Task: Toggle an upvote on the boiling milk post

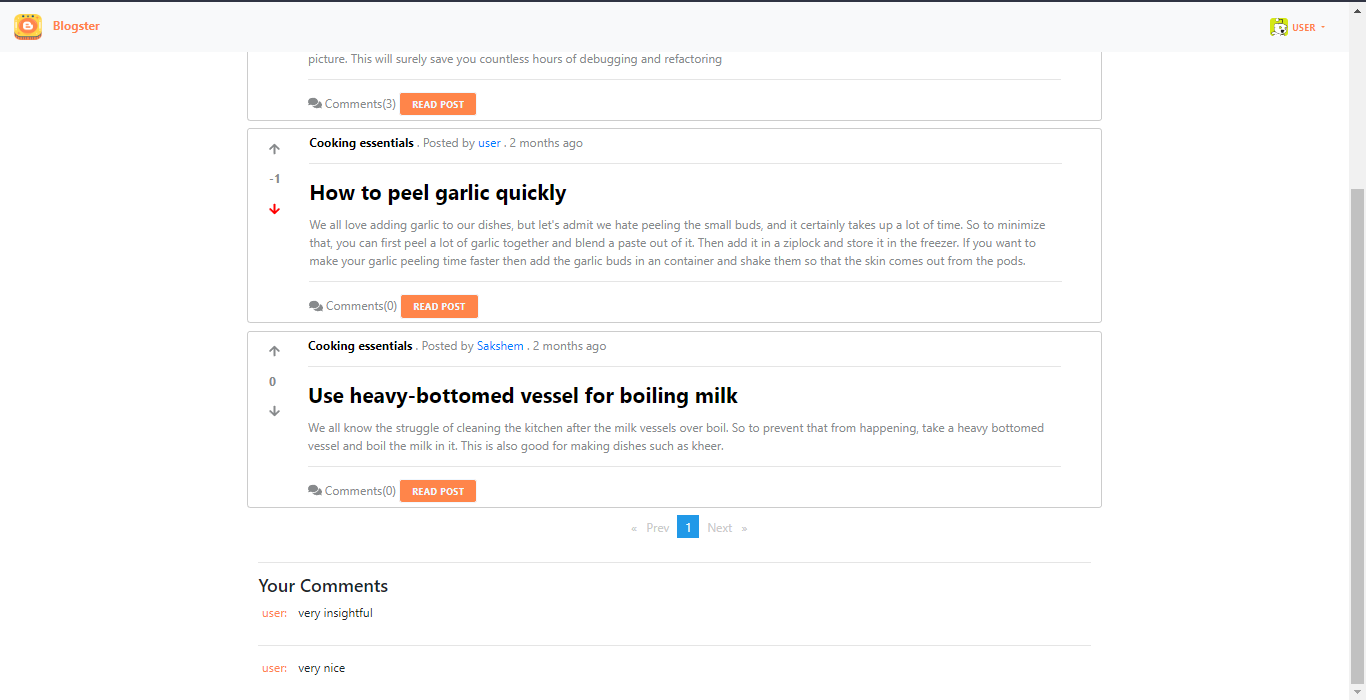Action: tap(274, 350)
